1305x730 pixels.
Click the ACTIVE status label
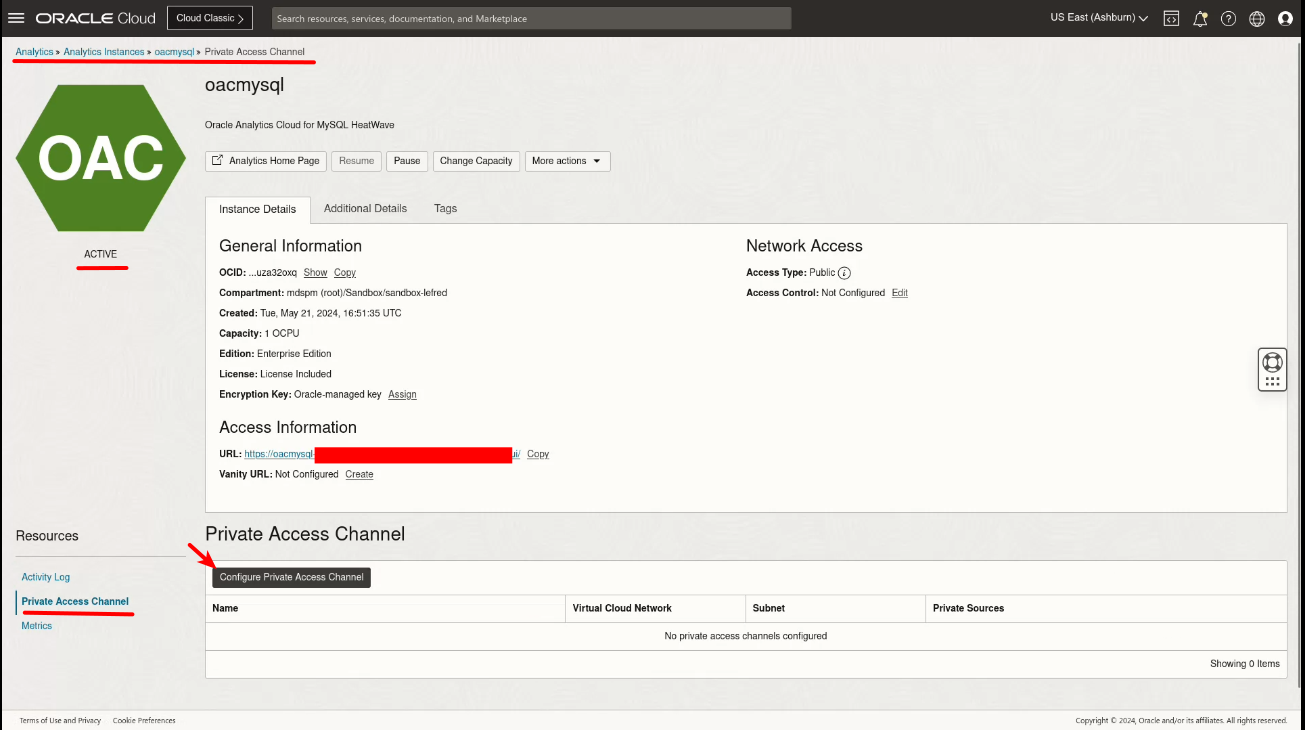(x=100, y=254)
